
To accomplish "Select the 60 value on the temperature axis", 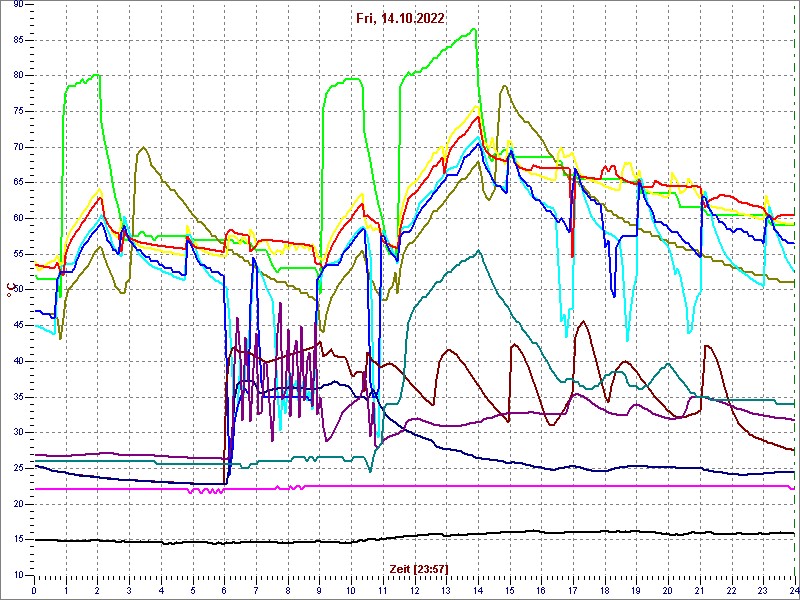I will (18, 219).
